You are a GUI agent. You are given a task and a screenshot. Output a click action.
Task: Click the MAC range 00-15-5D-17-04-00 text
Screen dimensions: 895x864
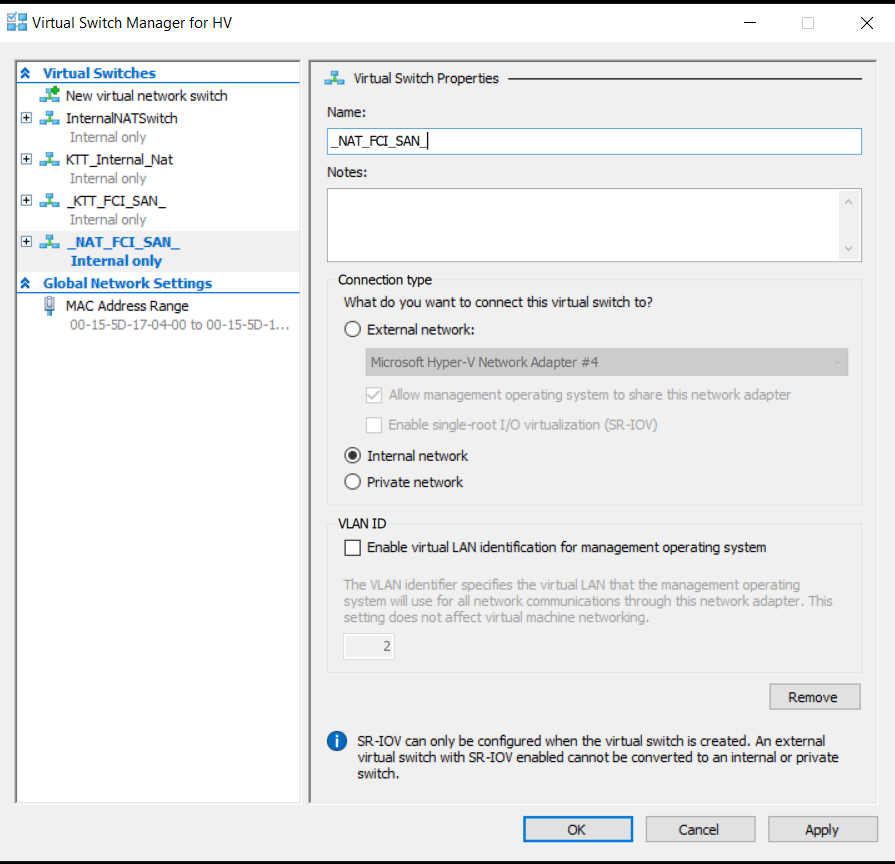(180, 325)
